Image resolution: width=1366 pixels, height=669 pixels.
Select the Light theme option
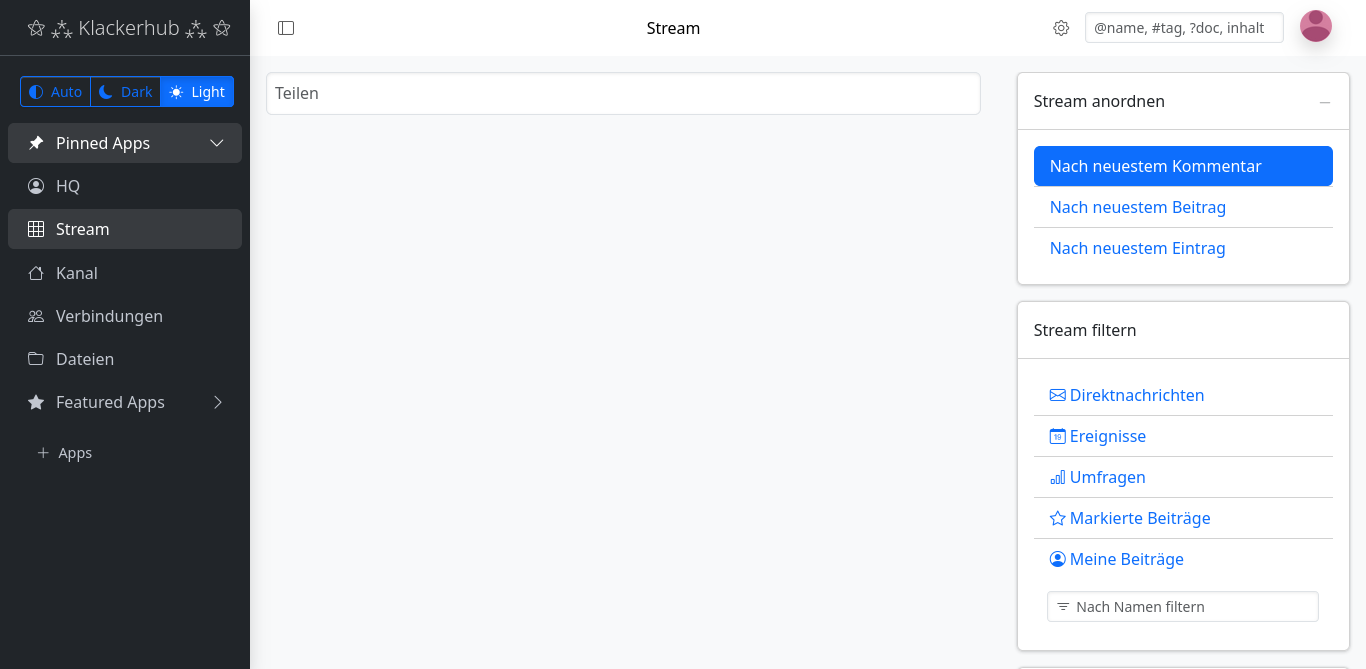pyautogui.click(x=197, y=92)
